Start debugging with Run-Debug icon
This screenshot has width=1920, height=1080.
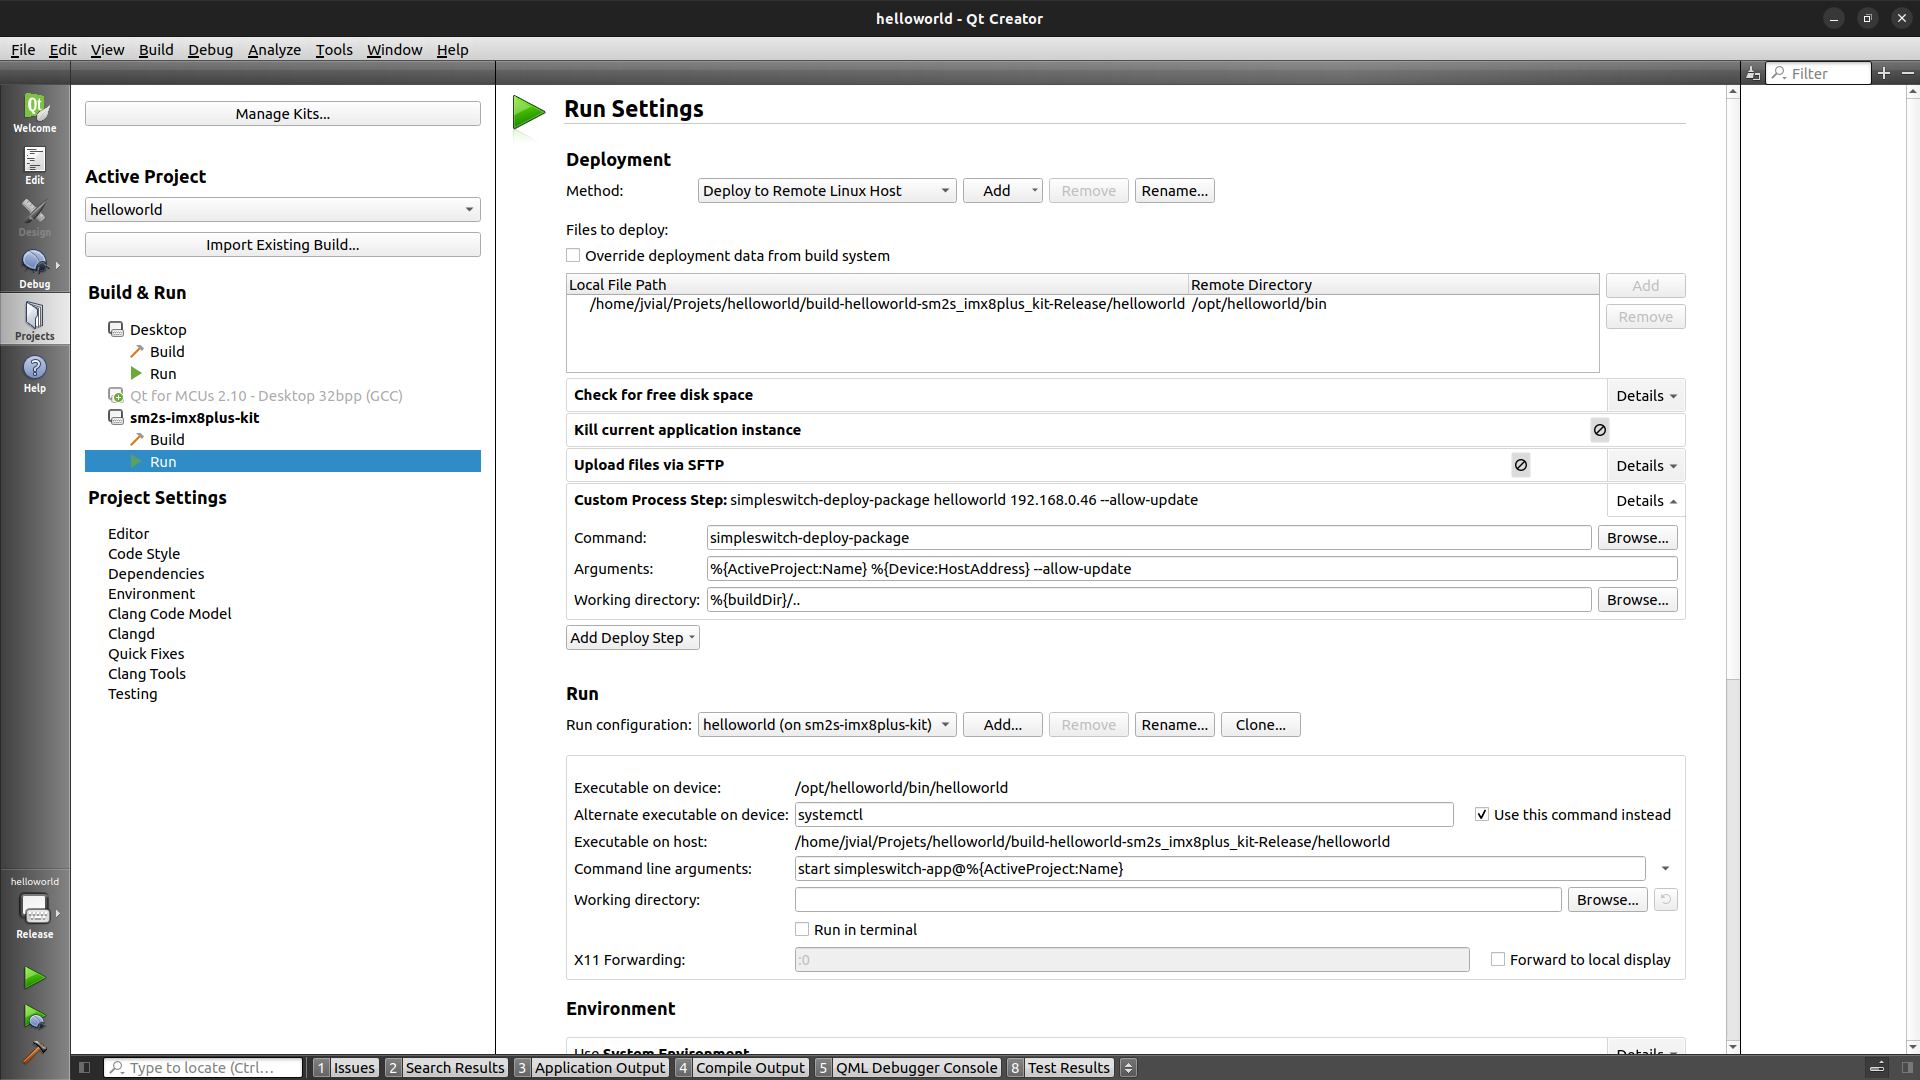coord(34,1017)
